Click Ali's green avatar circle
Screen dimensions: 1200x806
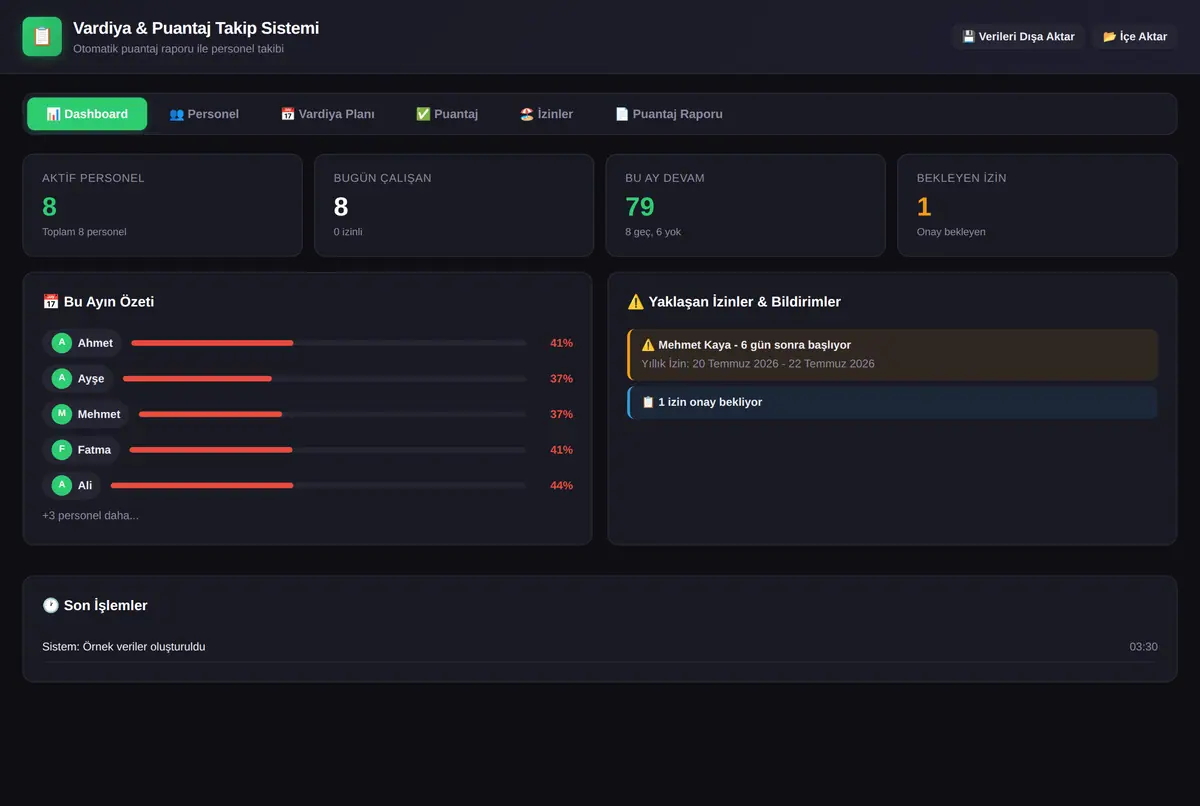coord(62,485)
